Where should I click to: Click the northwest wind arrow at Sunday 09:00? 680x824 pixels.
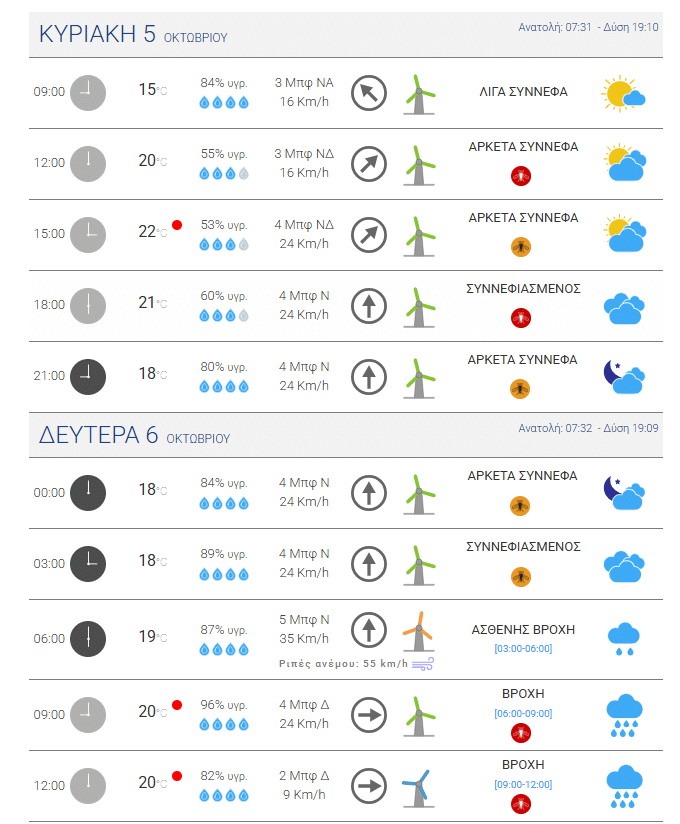pyautogui.click(x=368, y=93)
